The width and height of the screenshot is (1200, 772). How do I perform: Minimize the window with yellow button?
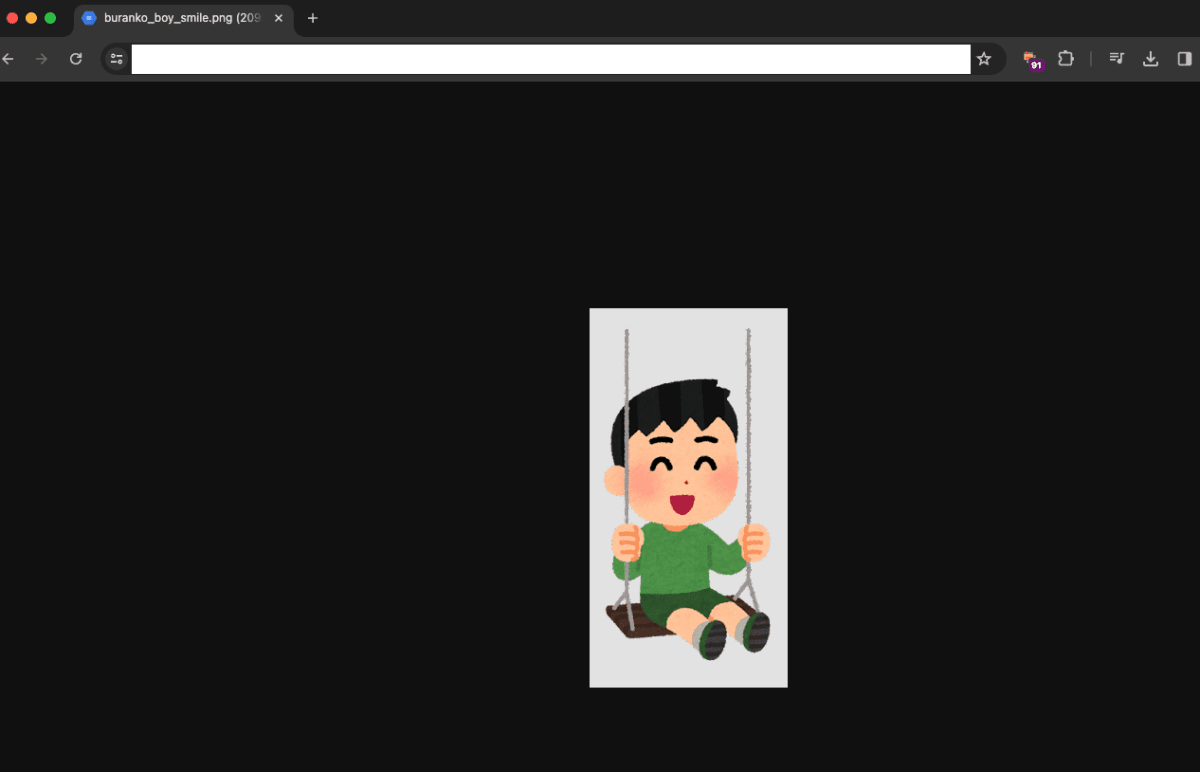31,18
